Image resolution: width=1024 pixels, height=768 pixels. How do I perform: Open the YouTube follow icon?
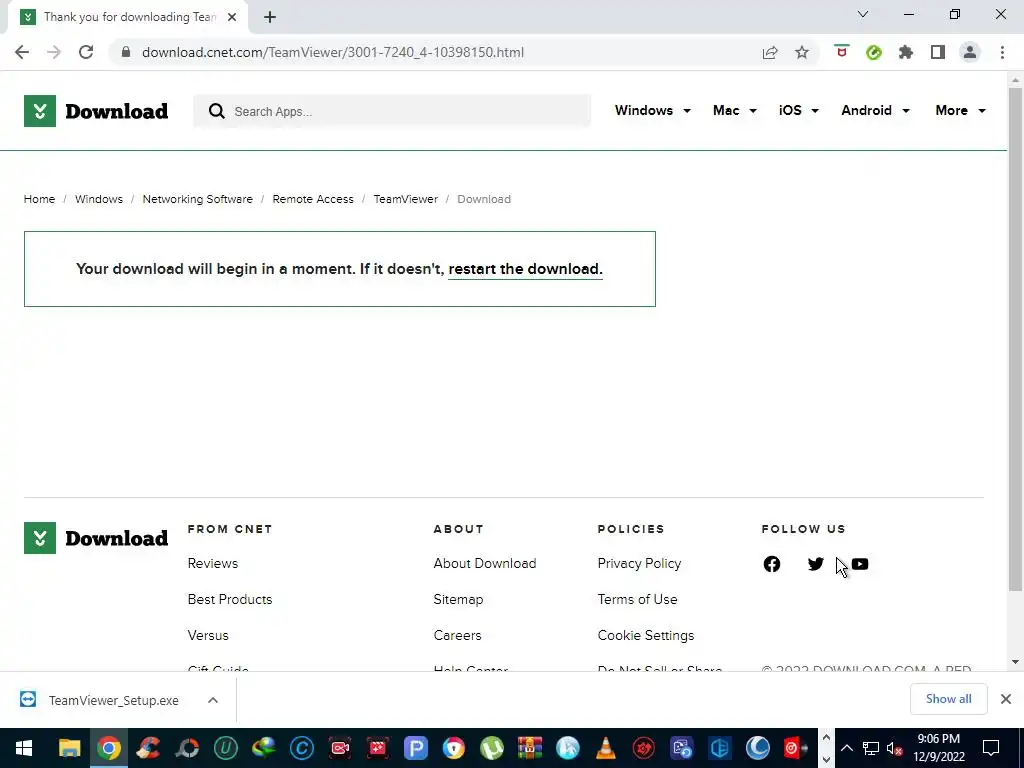pyautogui.click(x=860, y=564)
